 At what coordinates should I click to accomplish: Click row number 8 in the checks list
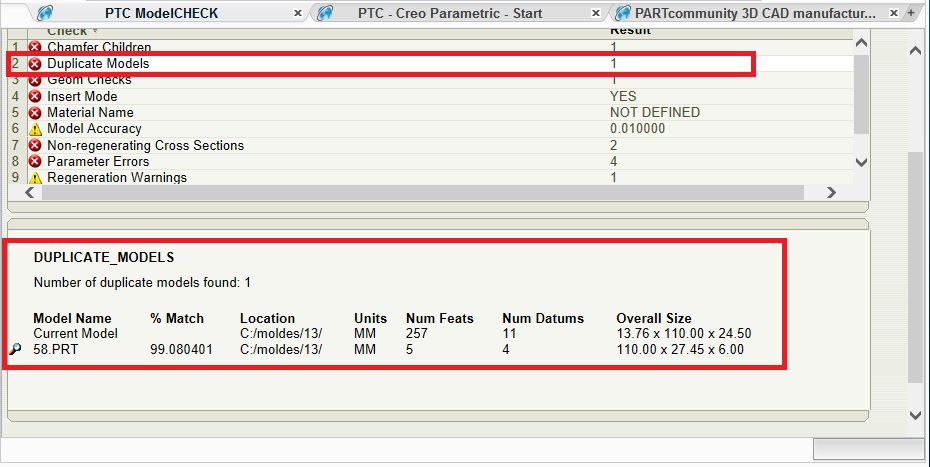click(x=15, y=161)
